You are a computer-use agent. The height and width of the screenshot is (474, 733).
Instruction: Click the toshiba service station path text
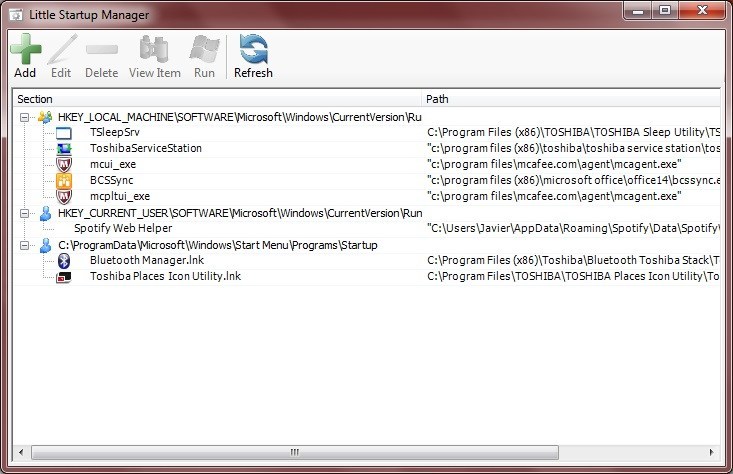[x=573, y=148]
